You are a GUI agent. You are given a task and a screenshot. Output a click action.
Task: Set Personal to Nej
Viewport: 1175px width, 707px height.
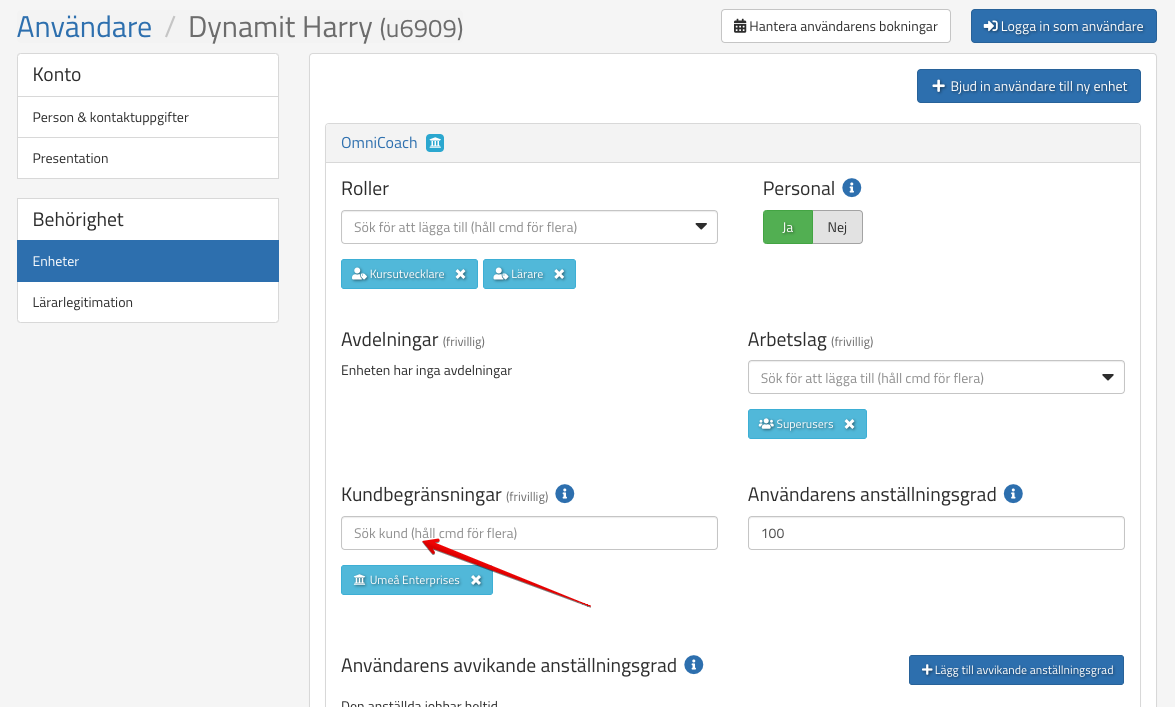click(837, 227)
